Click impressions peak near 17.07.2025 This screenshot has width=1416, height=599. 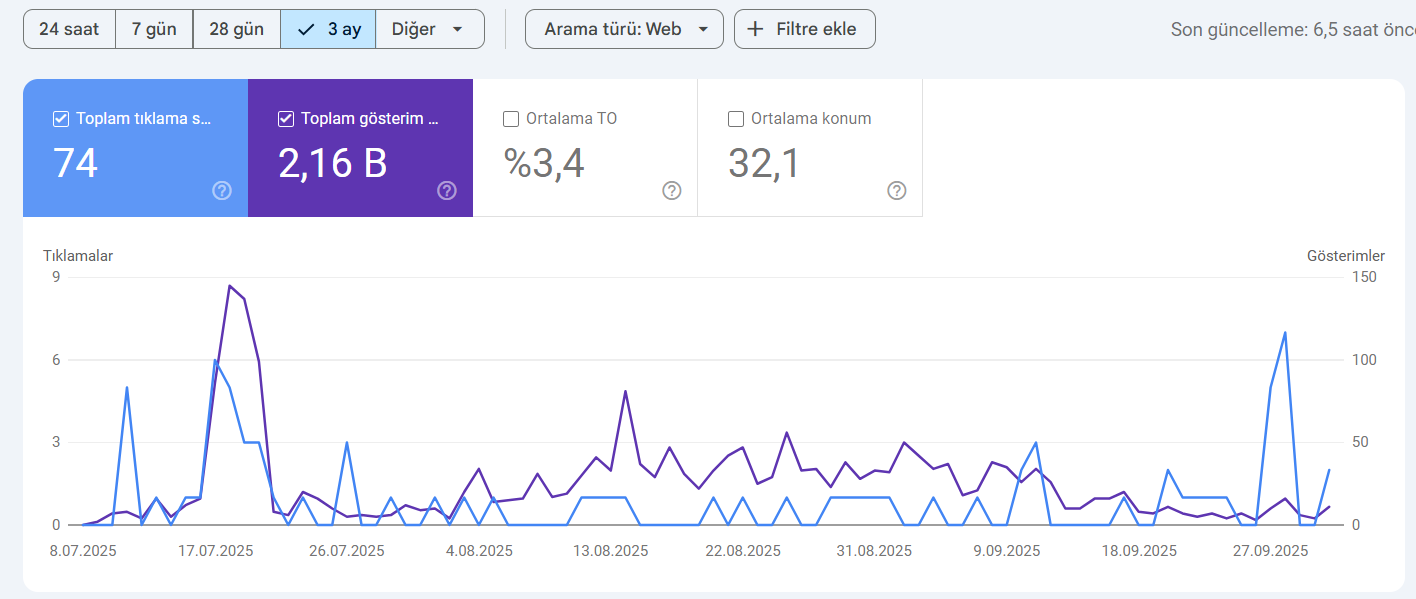230,286
